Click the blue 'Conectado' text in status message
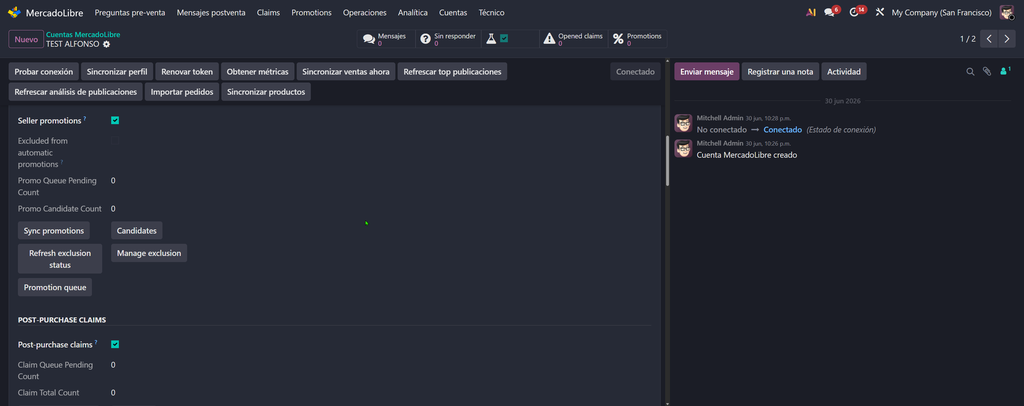Viewport: 1024px width, 406px height. 782,130
